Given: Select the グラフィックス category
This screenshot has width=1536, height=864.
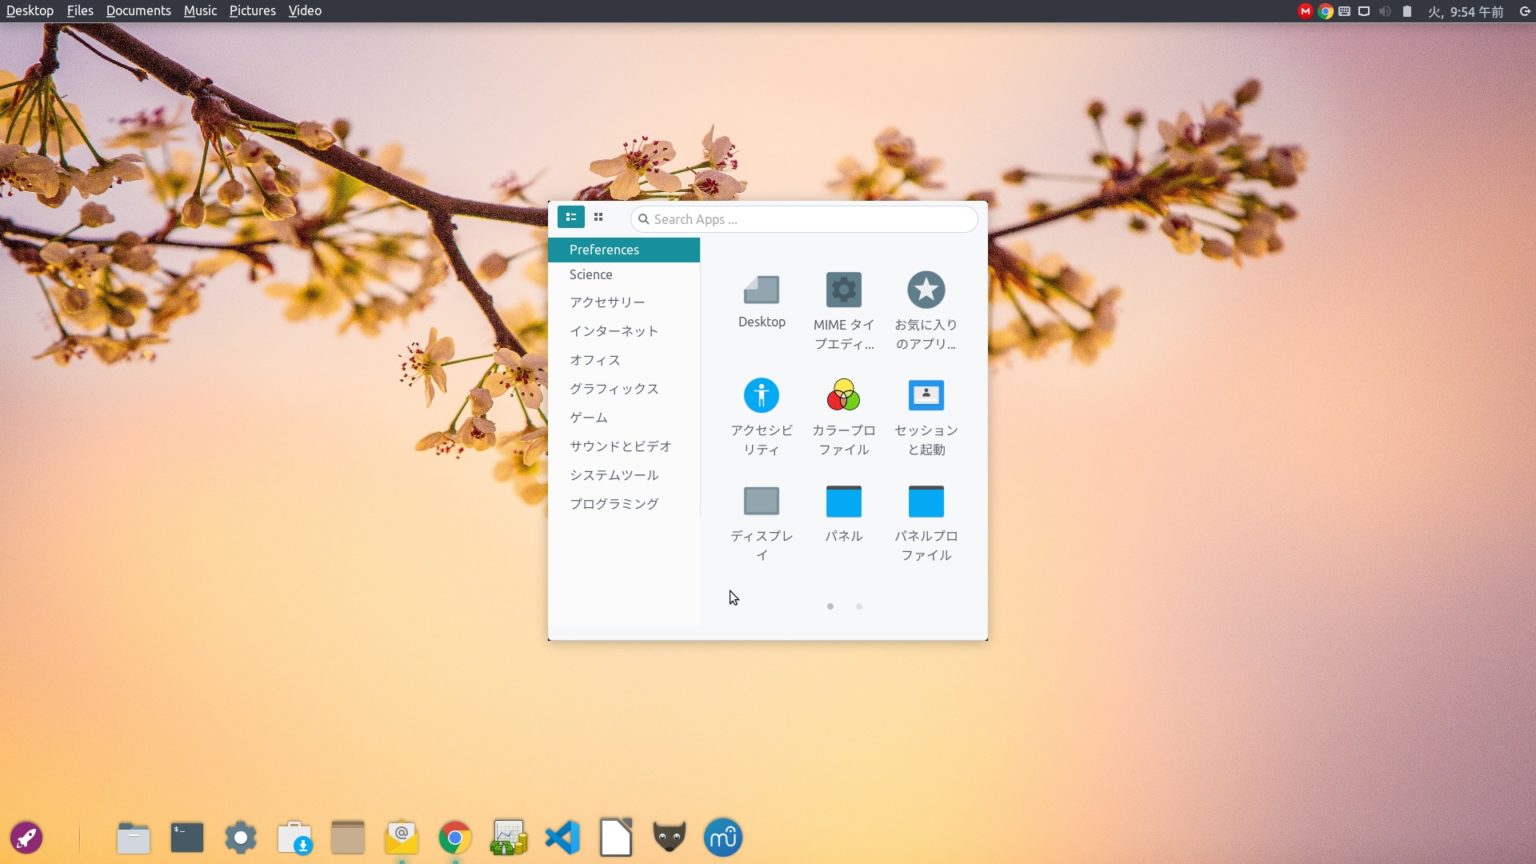Looking at the screenshot, I should 614,389.
